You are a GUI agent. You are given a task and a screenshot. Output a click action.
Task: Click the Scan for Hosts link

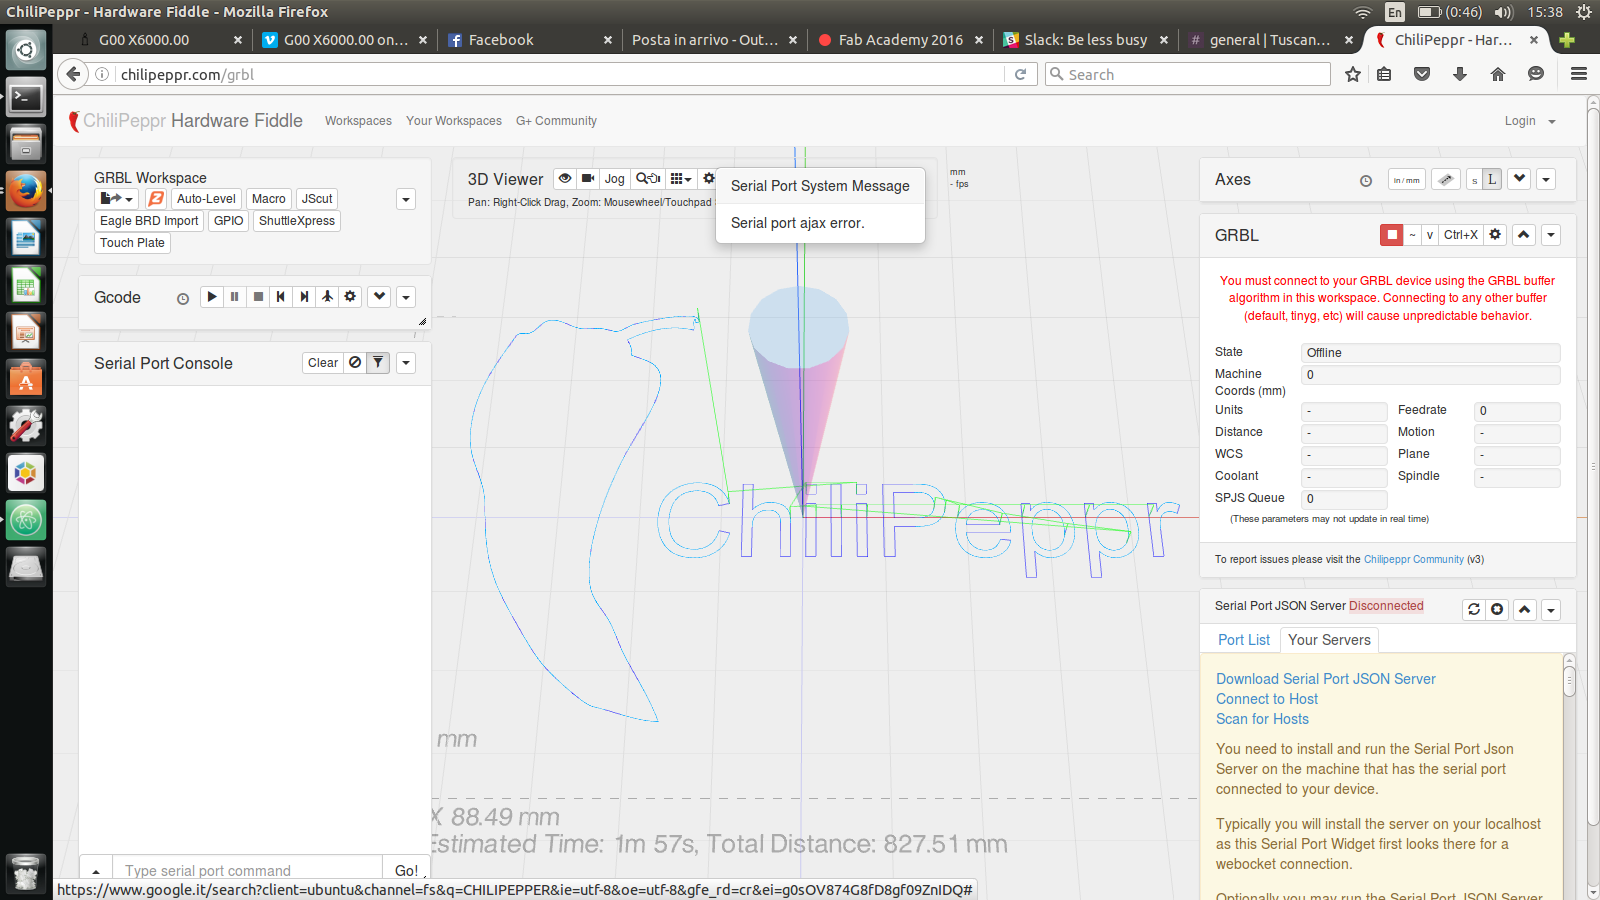click(1262, 719)
